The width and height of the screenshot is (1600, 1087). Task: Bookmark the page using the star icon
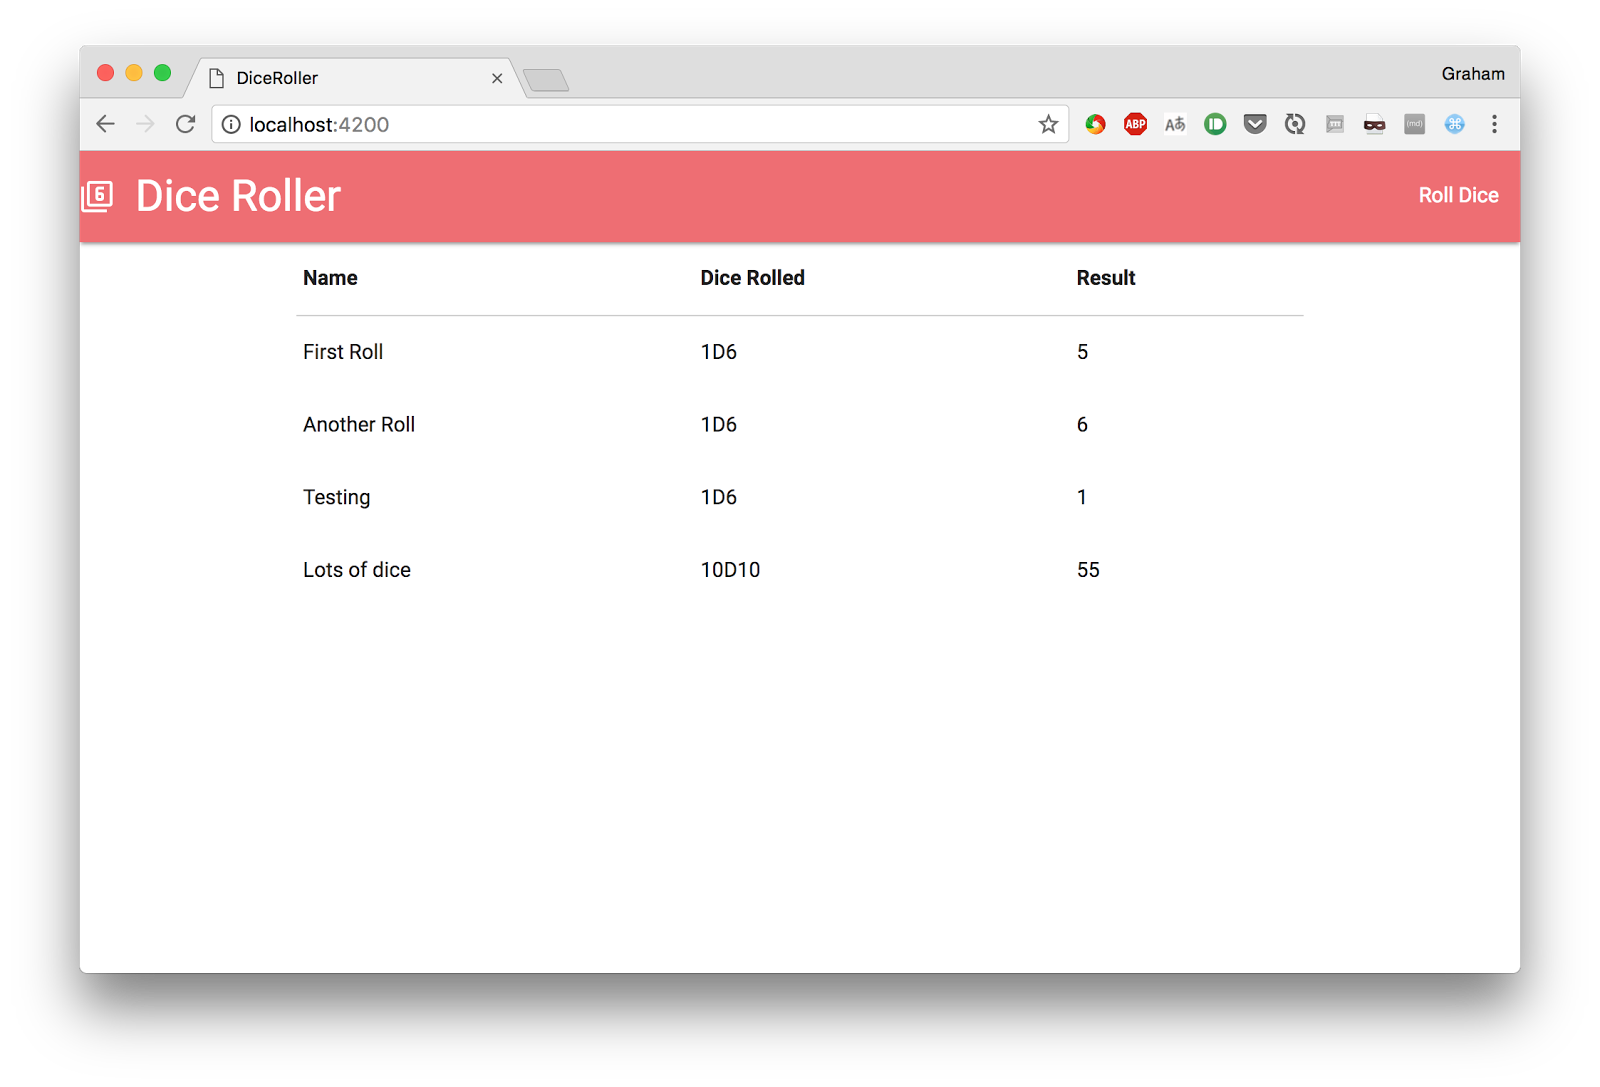[1048, 124]
